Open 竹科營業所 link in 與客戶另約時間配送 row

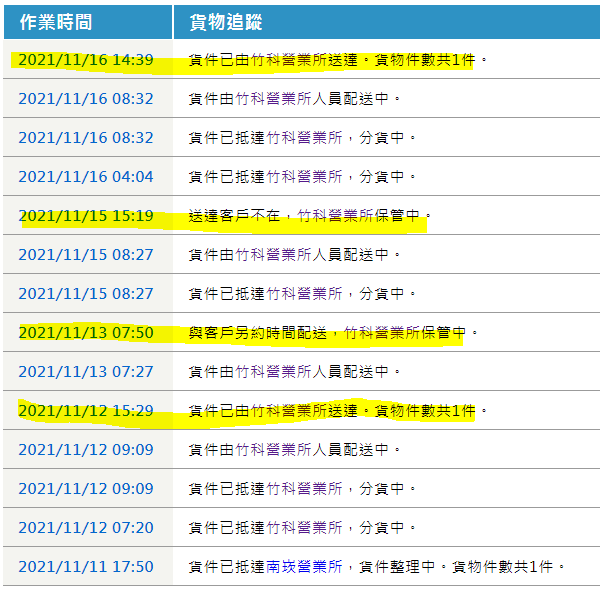[x=382, y=333]
